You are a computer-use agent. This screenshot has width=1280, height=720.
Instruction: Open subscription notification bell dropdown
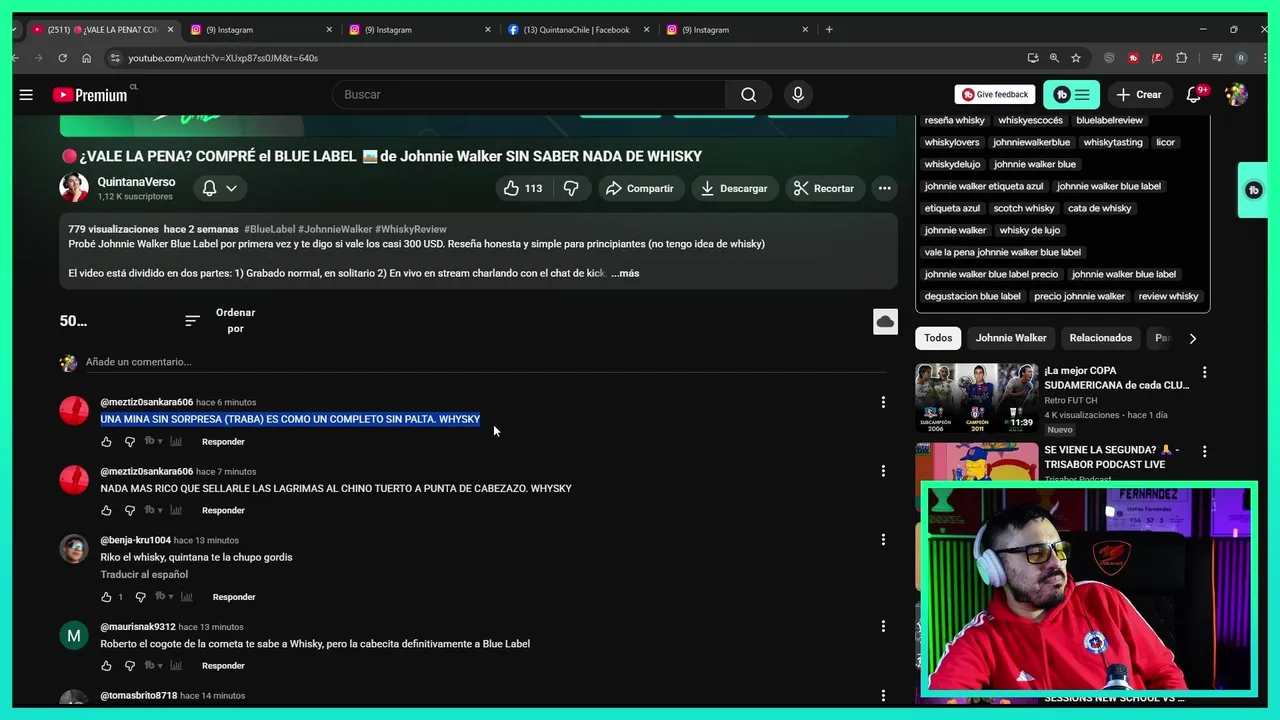click(220, 188)
